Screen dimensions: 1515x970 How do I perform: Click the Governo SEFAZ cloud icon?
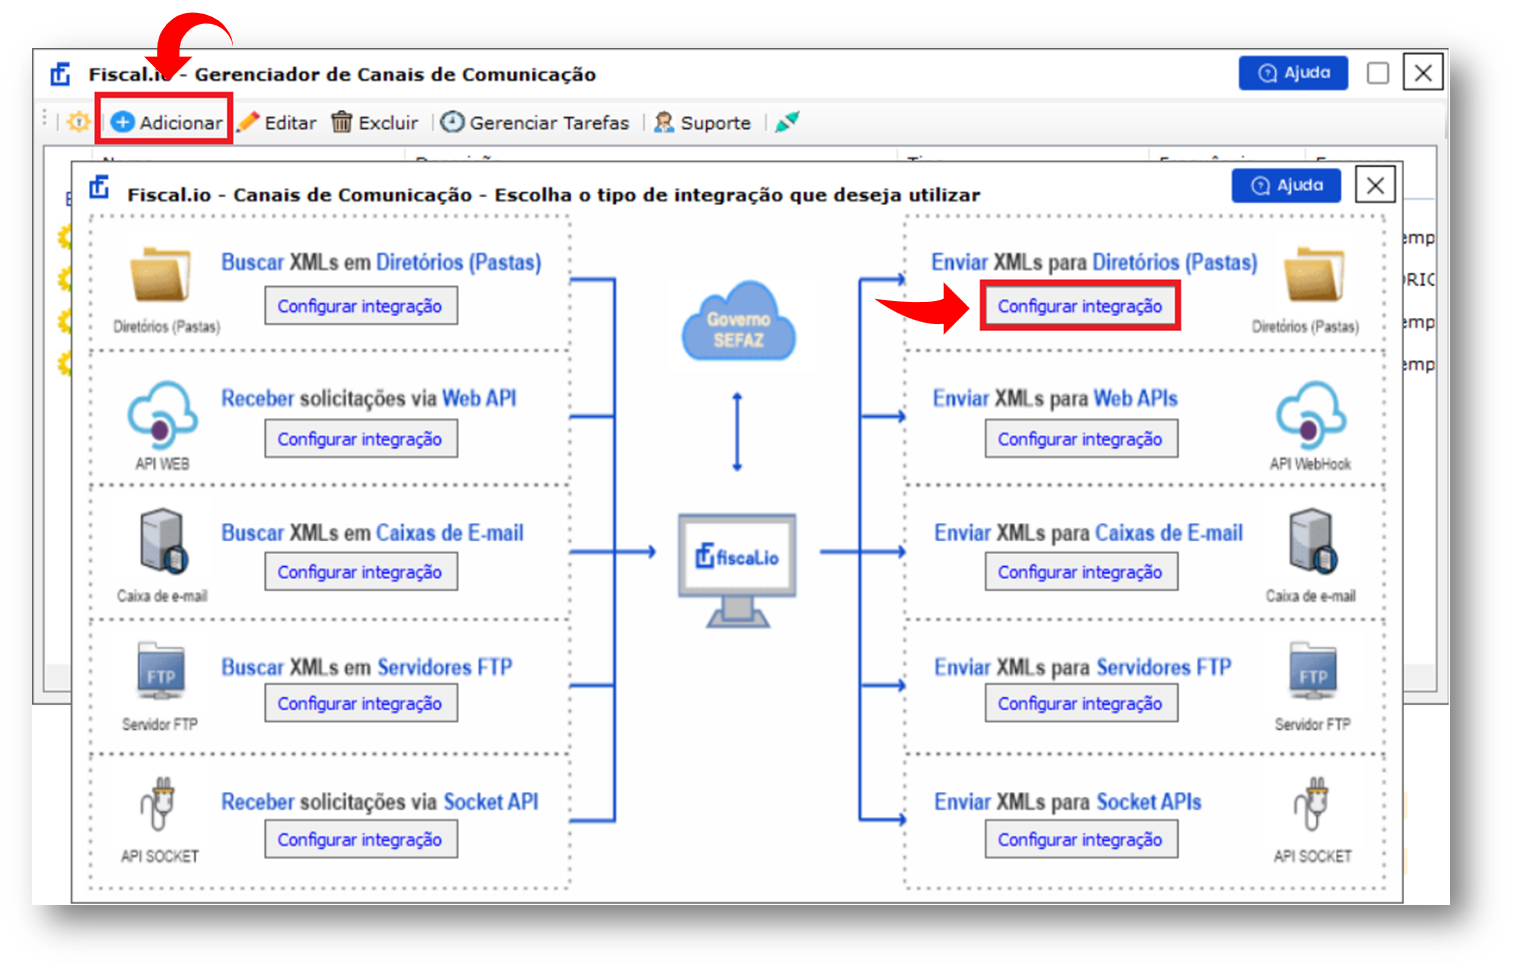click(x=738, y=322)
